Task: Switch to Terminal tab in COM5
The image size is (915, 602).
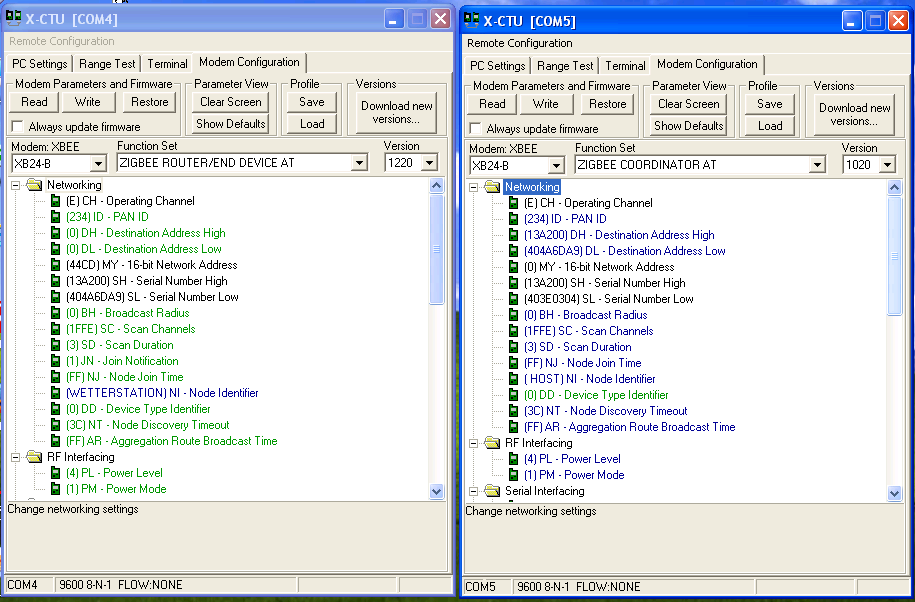Action: pos(626,66)
